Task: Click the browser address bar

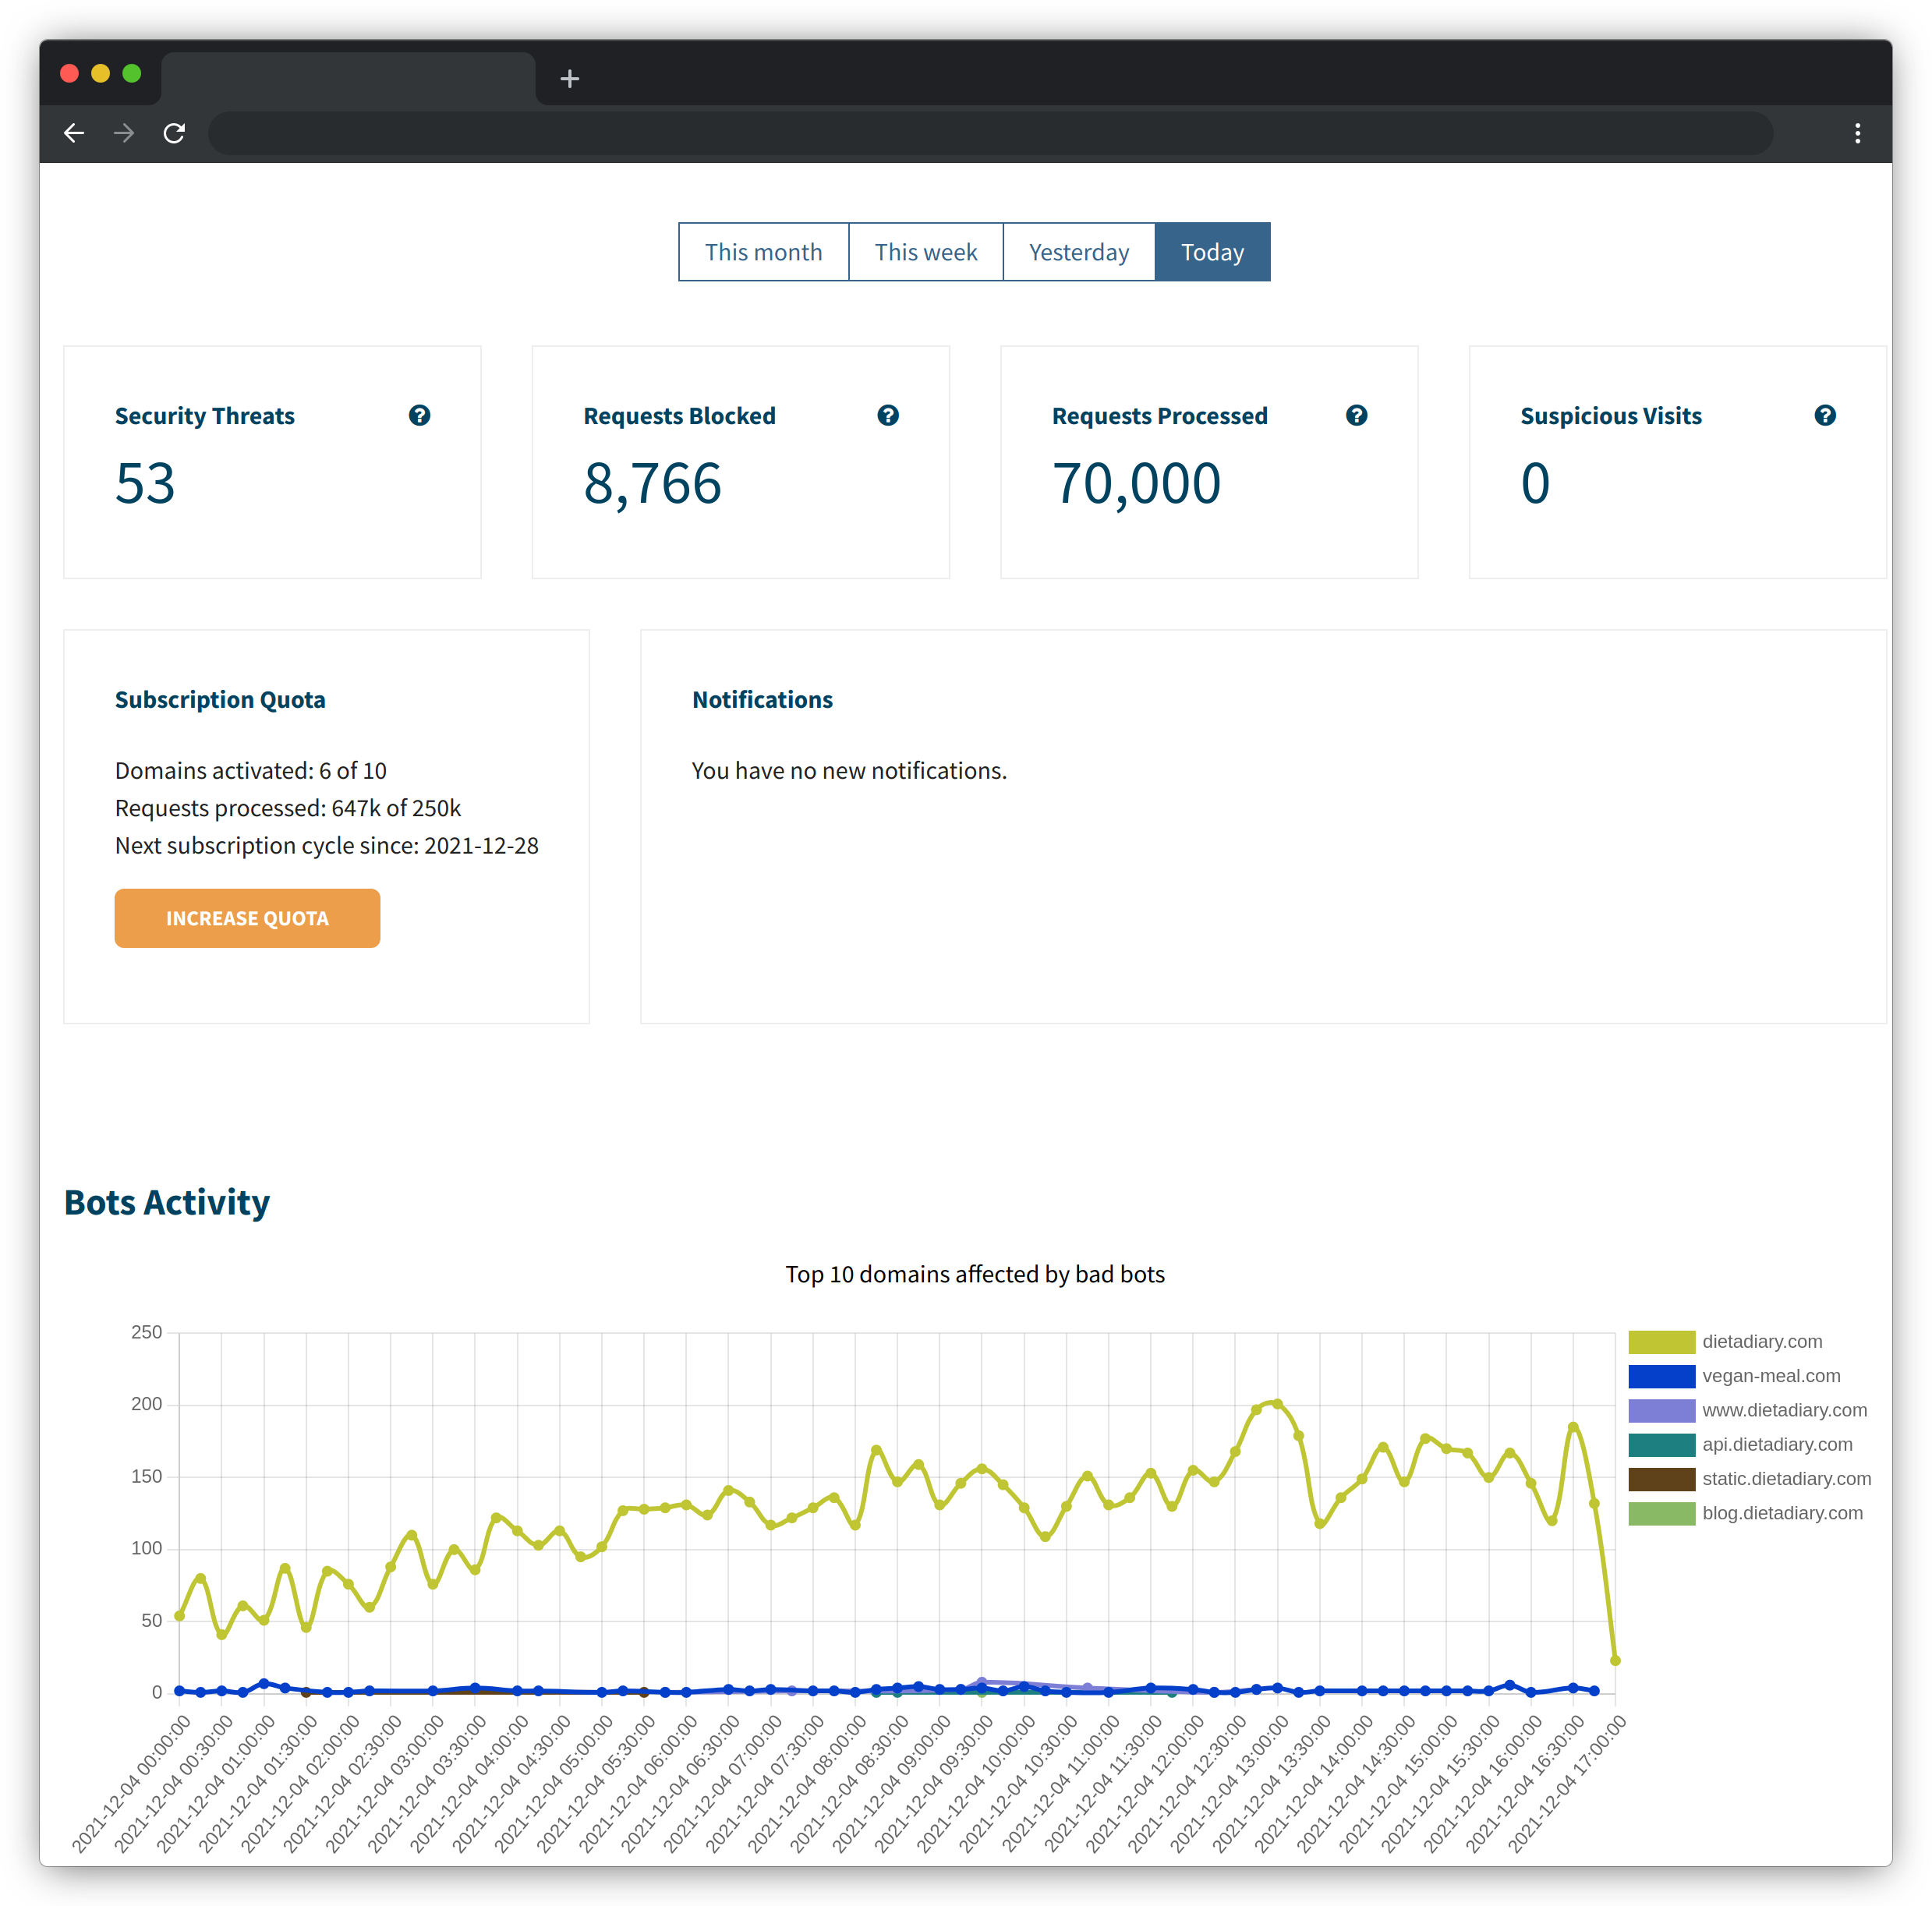Action: [x=990, y=133]
